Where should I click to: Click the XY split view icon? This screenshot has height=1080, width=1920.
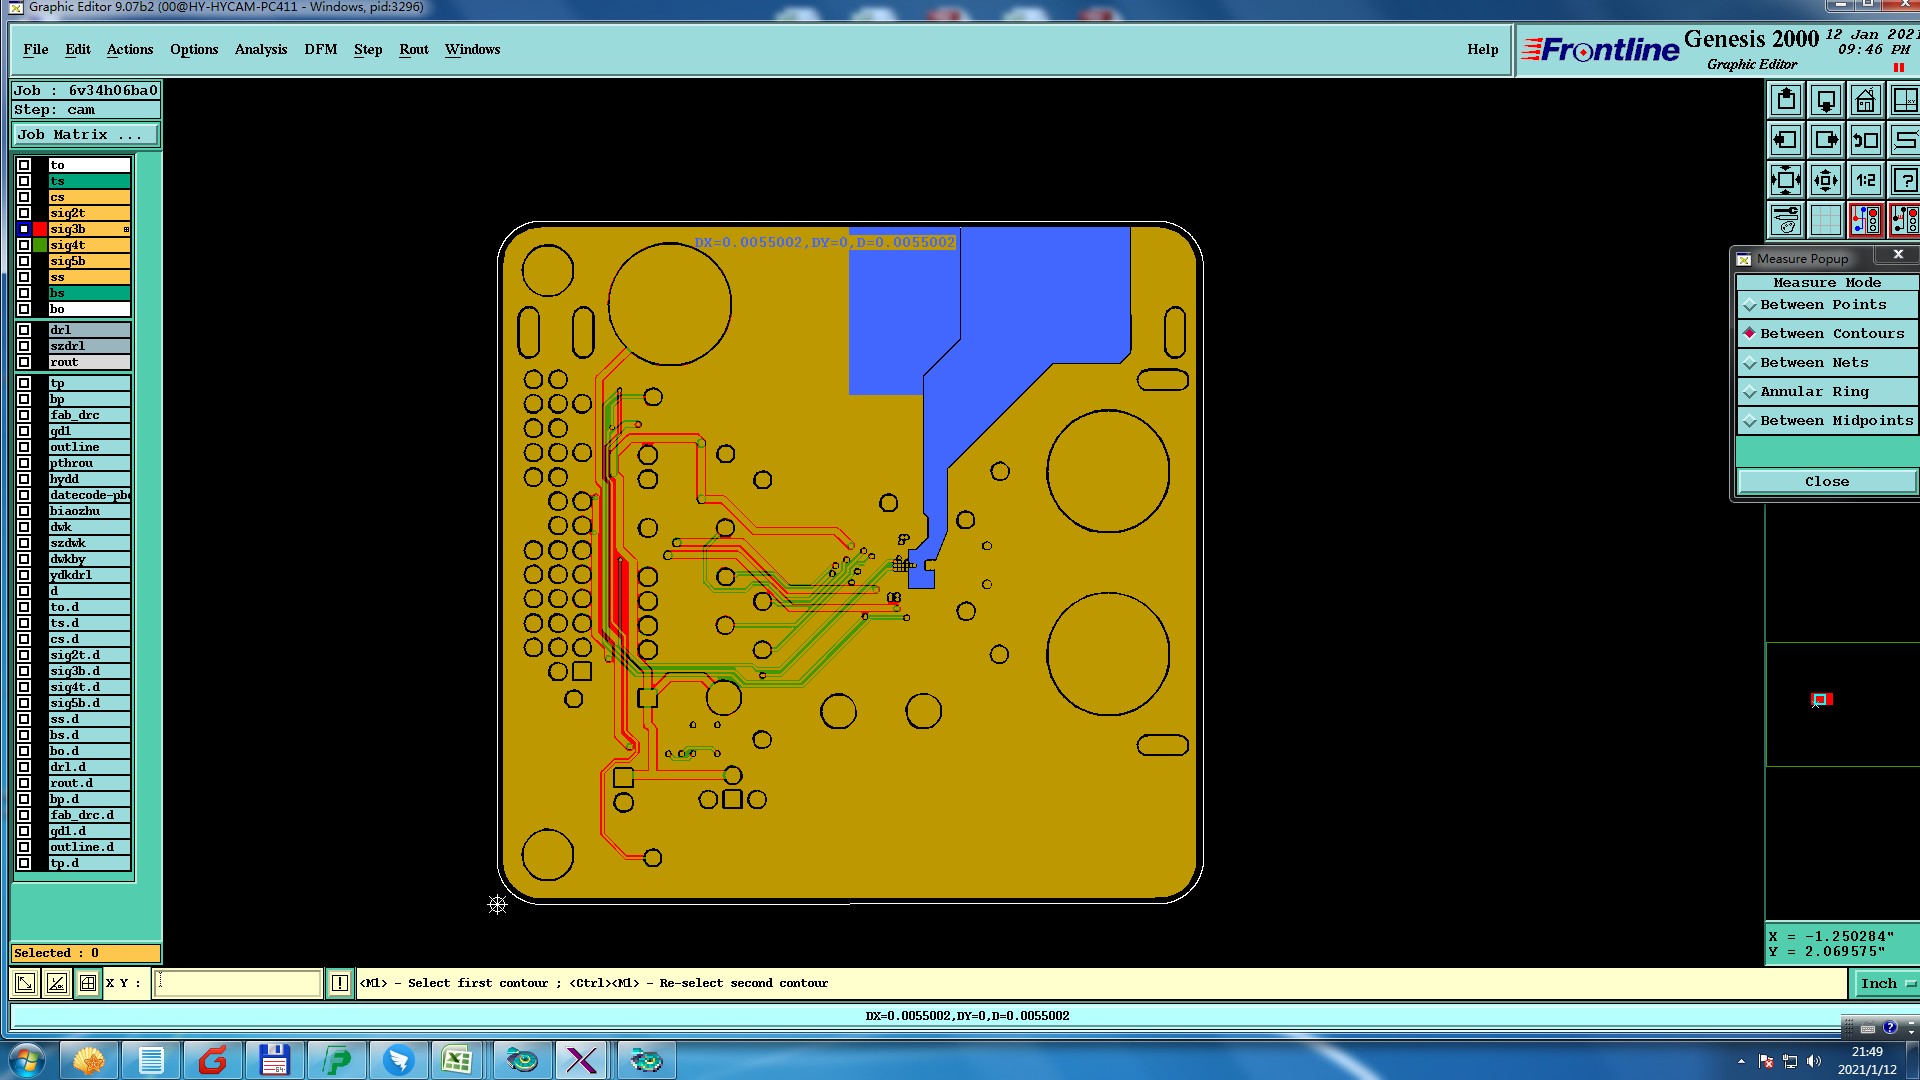tap(1905, 100)
